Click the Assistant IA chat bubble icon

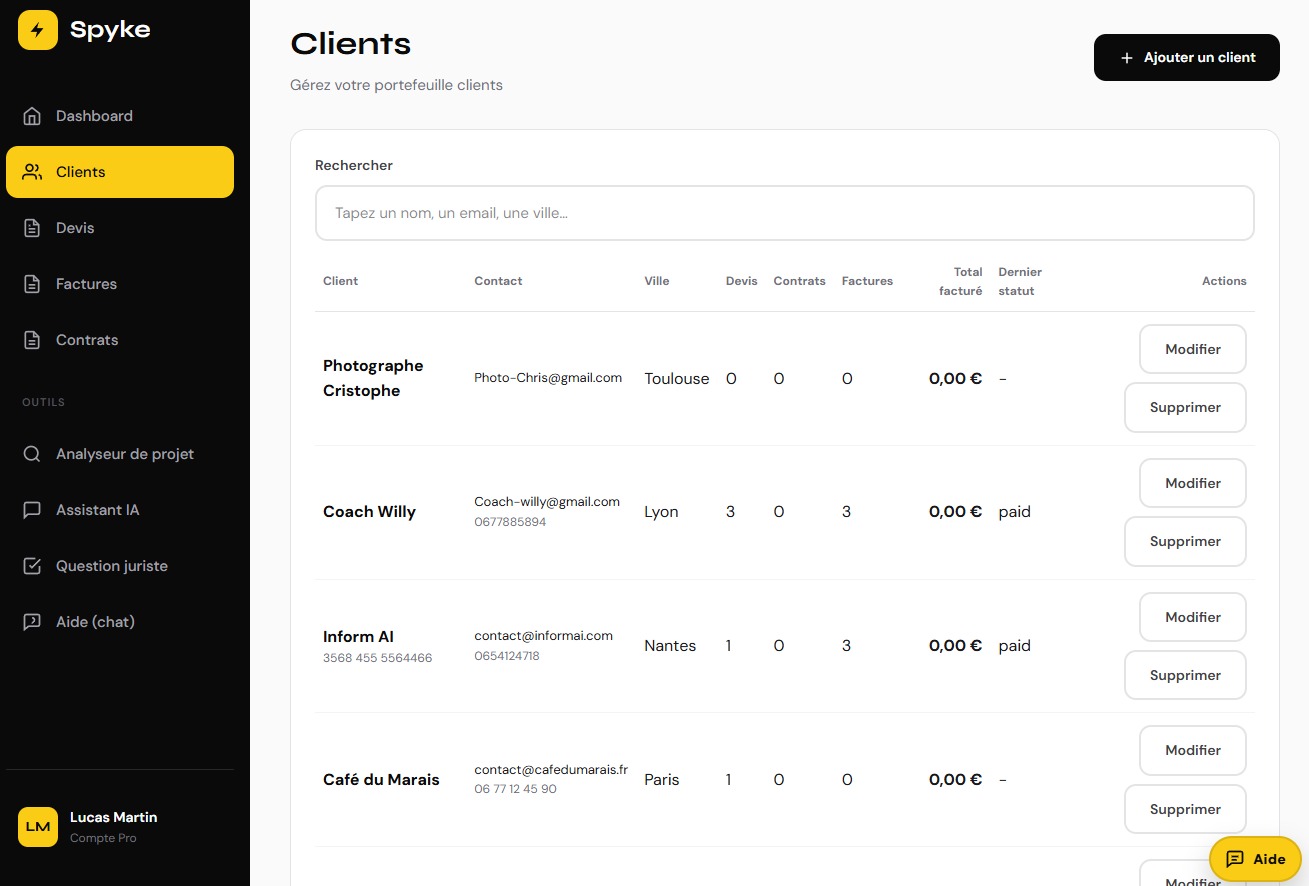click(32, 510)
